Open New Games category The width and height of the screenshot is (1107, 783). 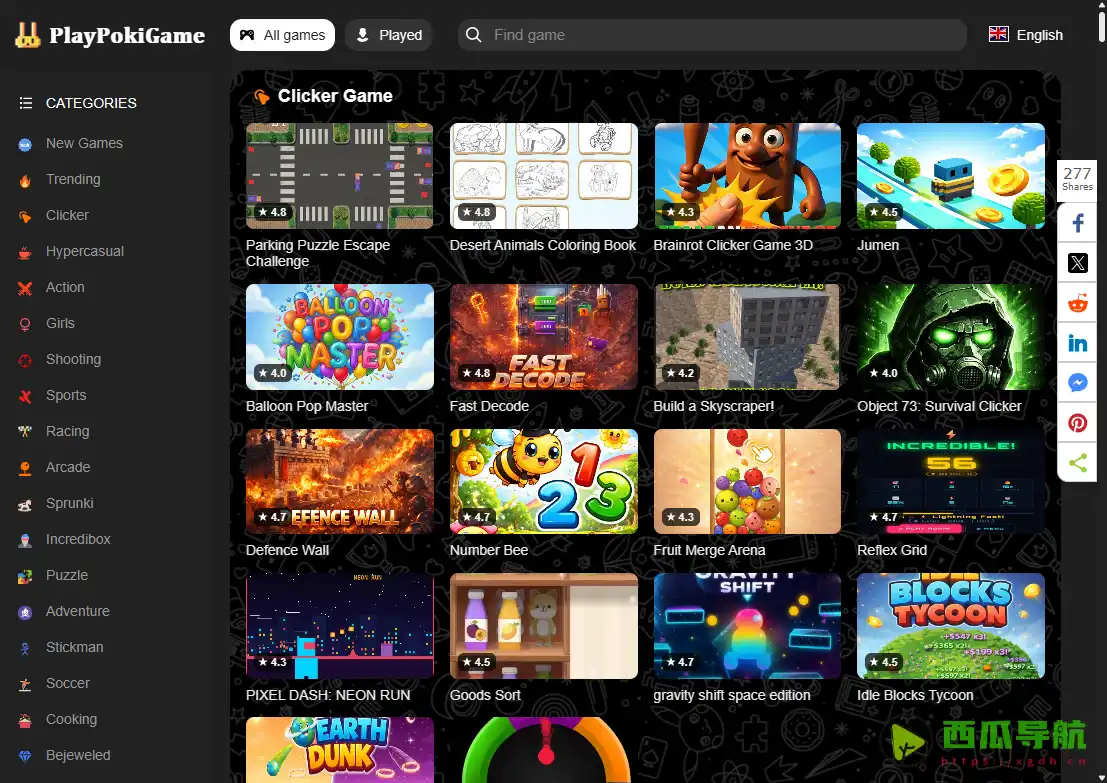click(x=84, y=143)
